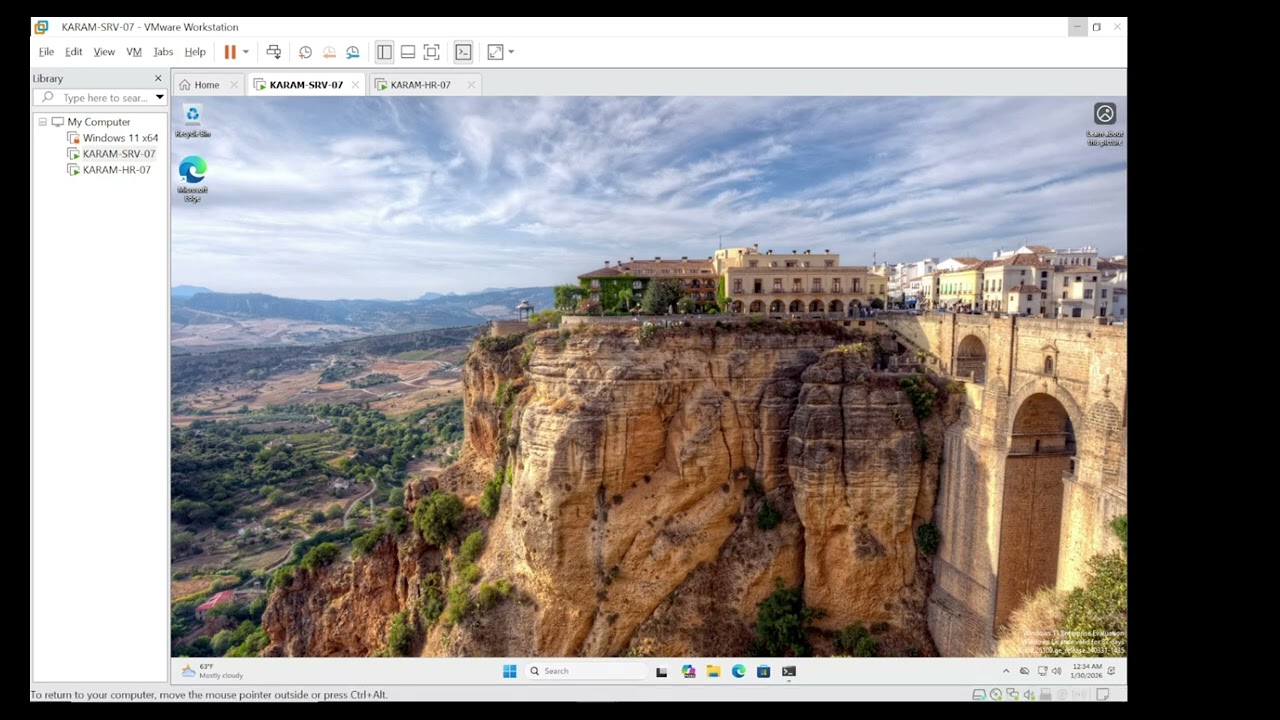The height and width of the screenshot is (720, 1280).
Task: Click the Pause virtual machine button
Action: (230, 52)
